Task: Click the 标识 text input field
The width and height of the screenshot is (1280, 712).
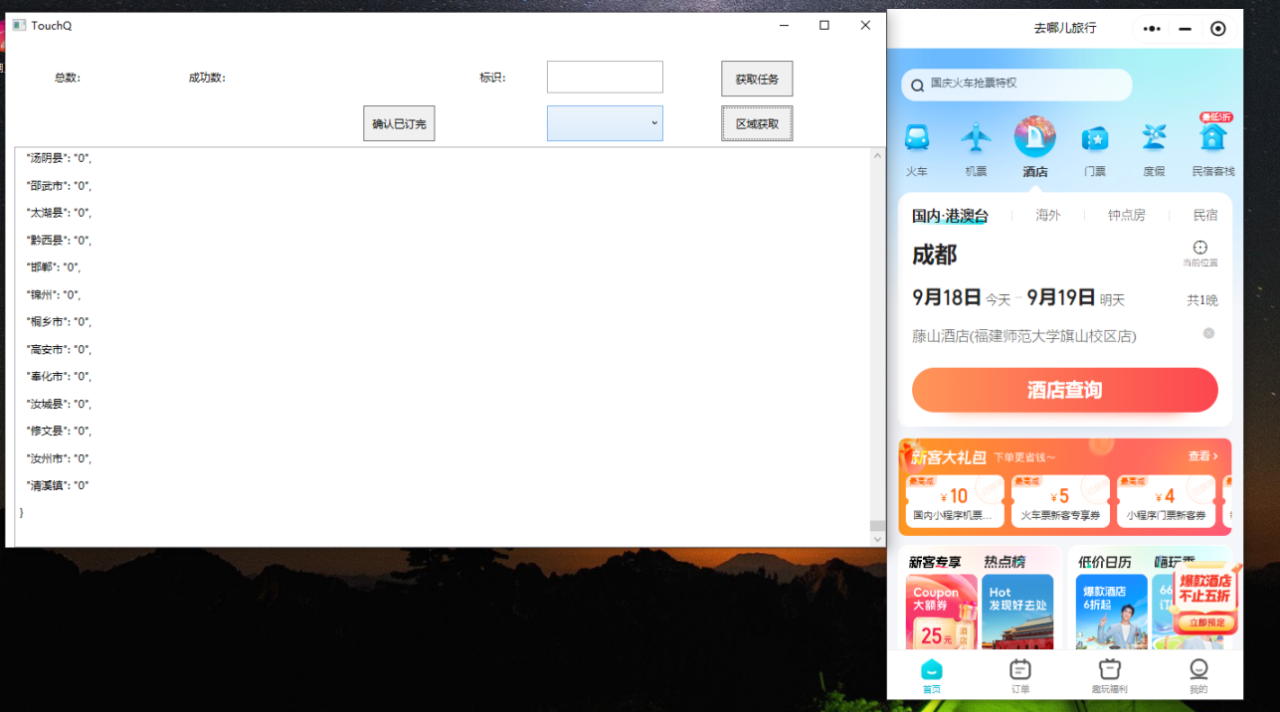Action: 605,77
